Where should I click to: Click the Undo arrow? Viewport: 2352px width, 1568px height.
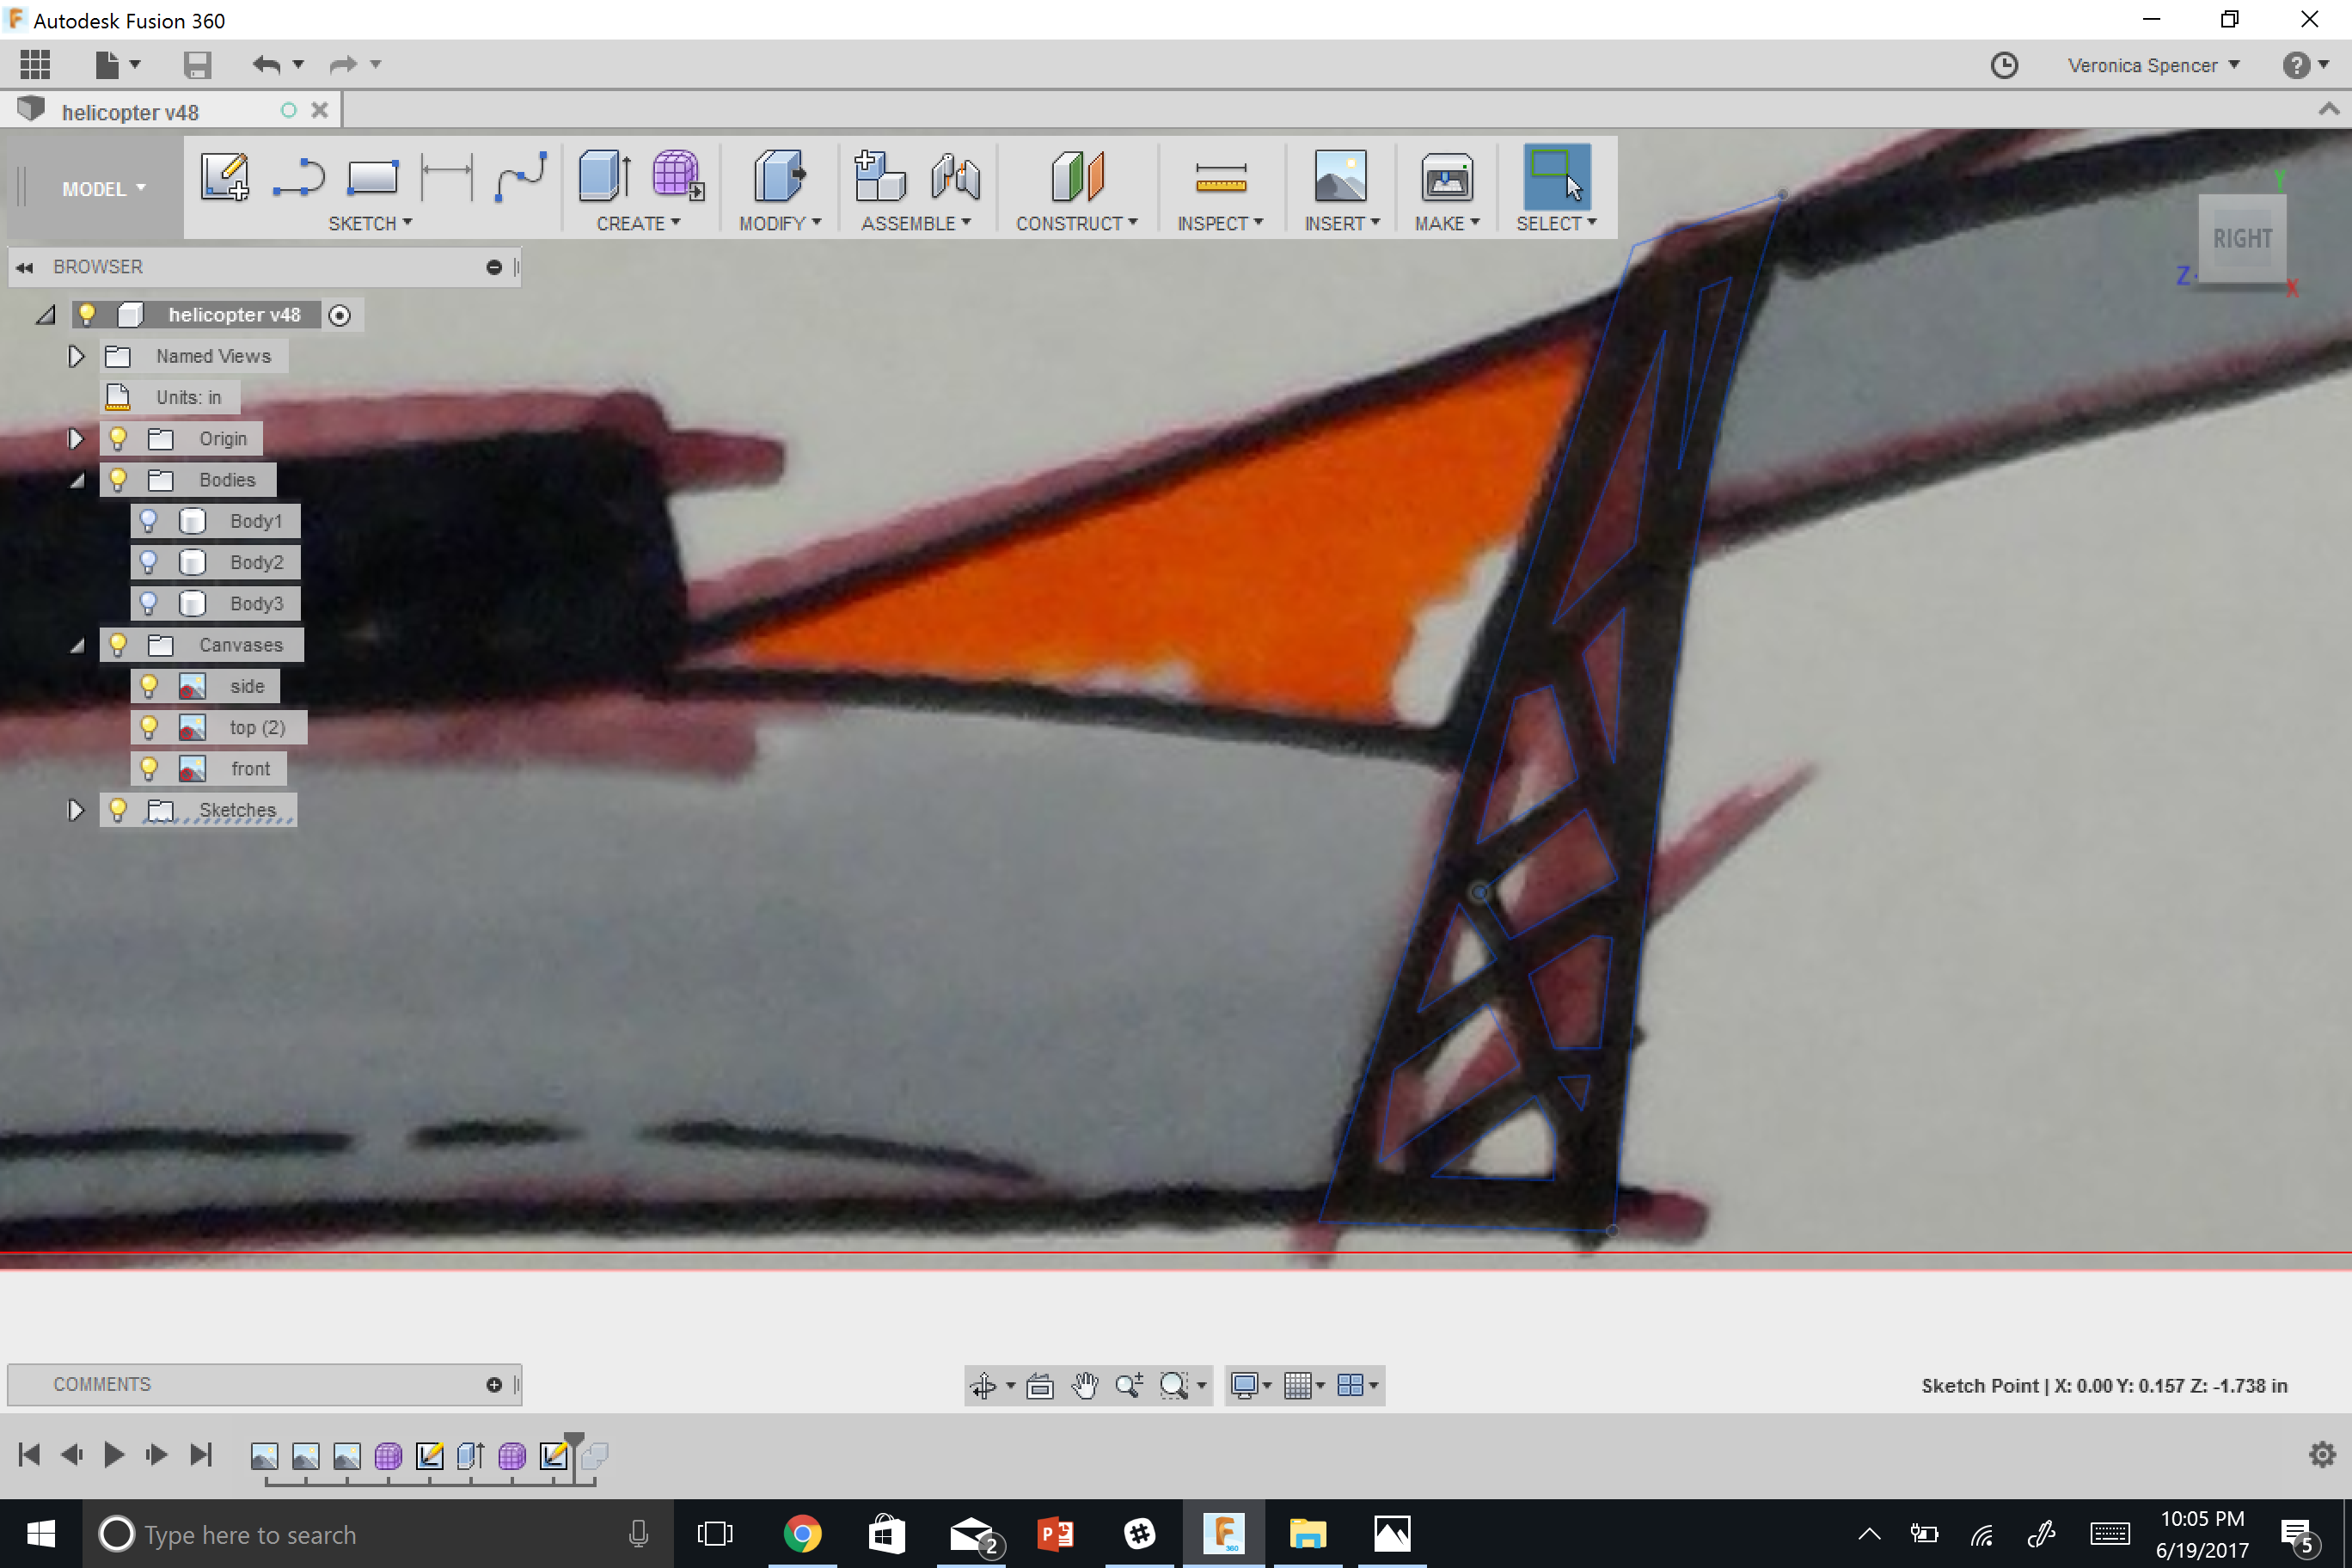266,65
